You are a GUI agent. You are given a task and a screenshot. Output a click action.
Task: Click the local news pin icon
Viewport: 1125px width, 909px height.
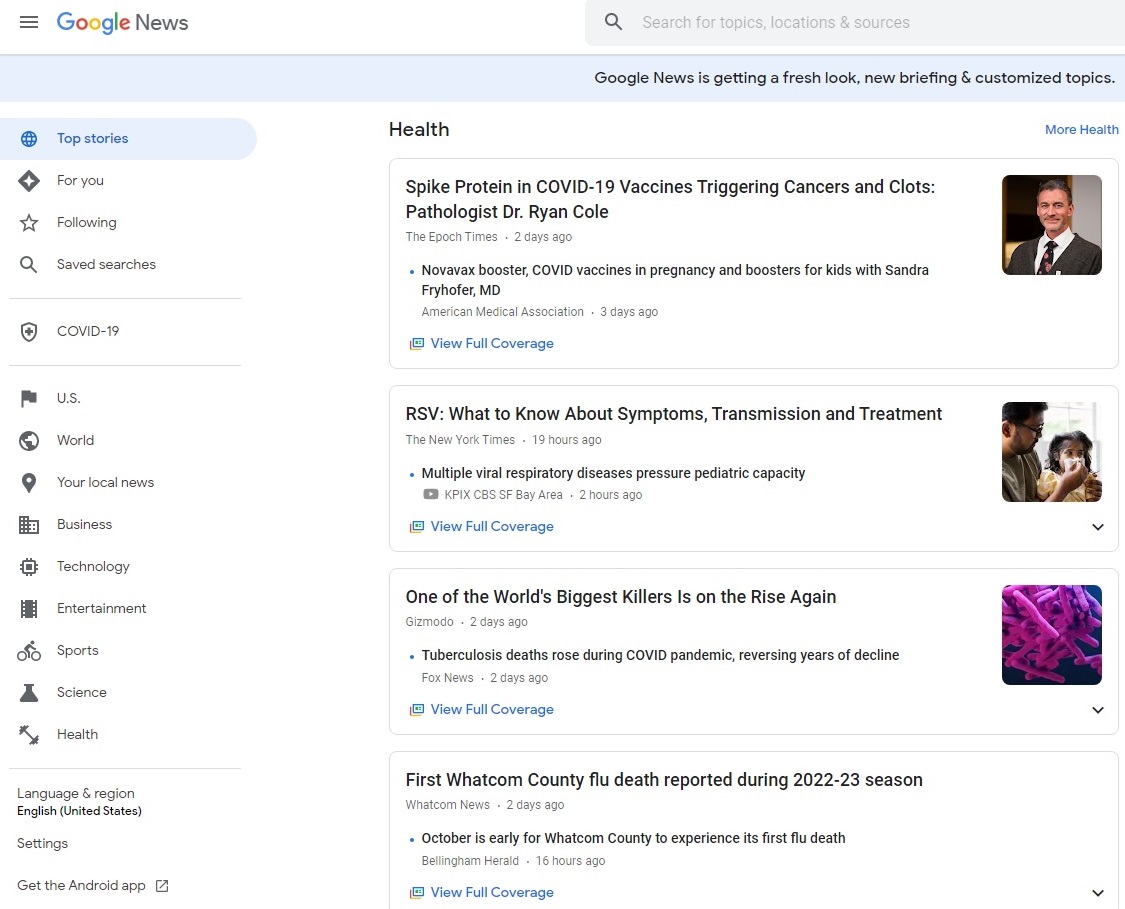coord(29,483)
